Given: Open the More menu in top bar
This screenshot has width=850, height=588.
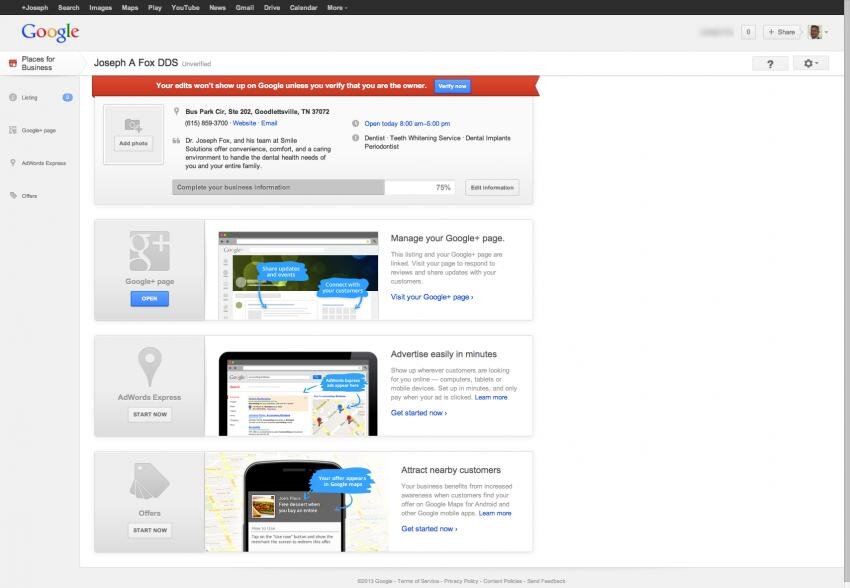Looking at the screenshot, I should [337, 8].
